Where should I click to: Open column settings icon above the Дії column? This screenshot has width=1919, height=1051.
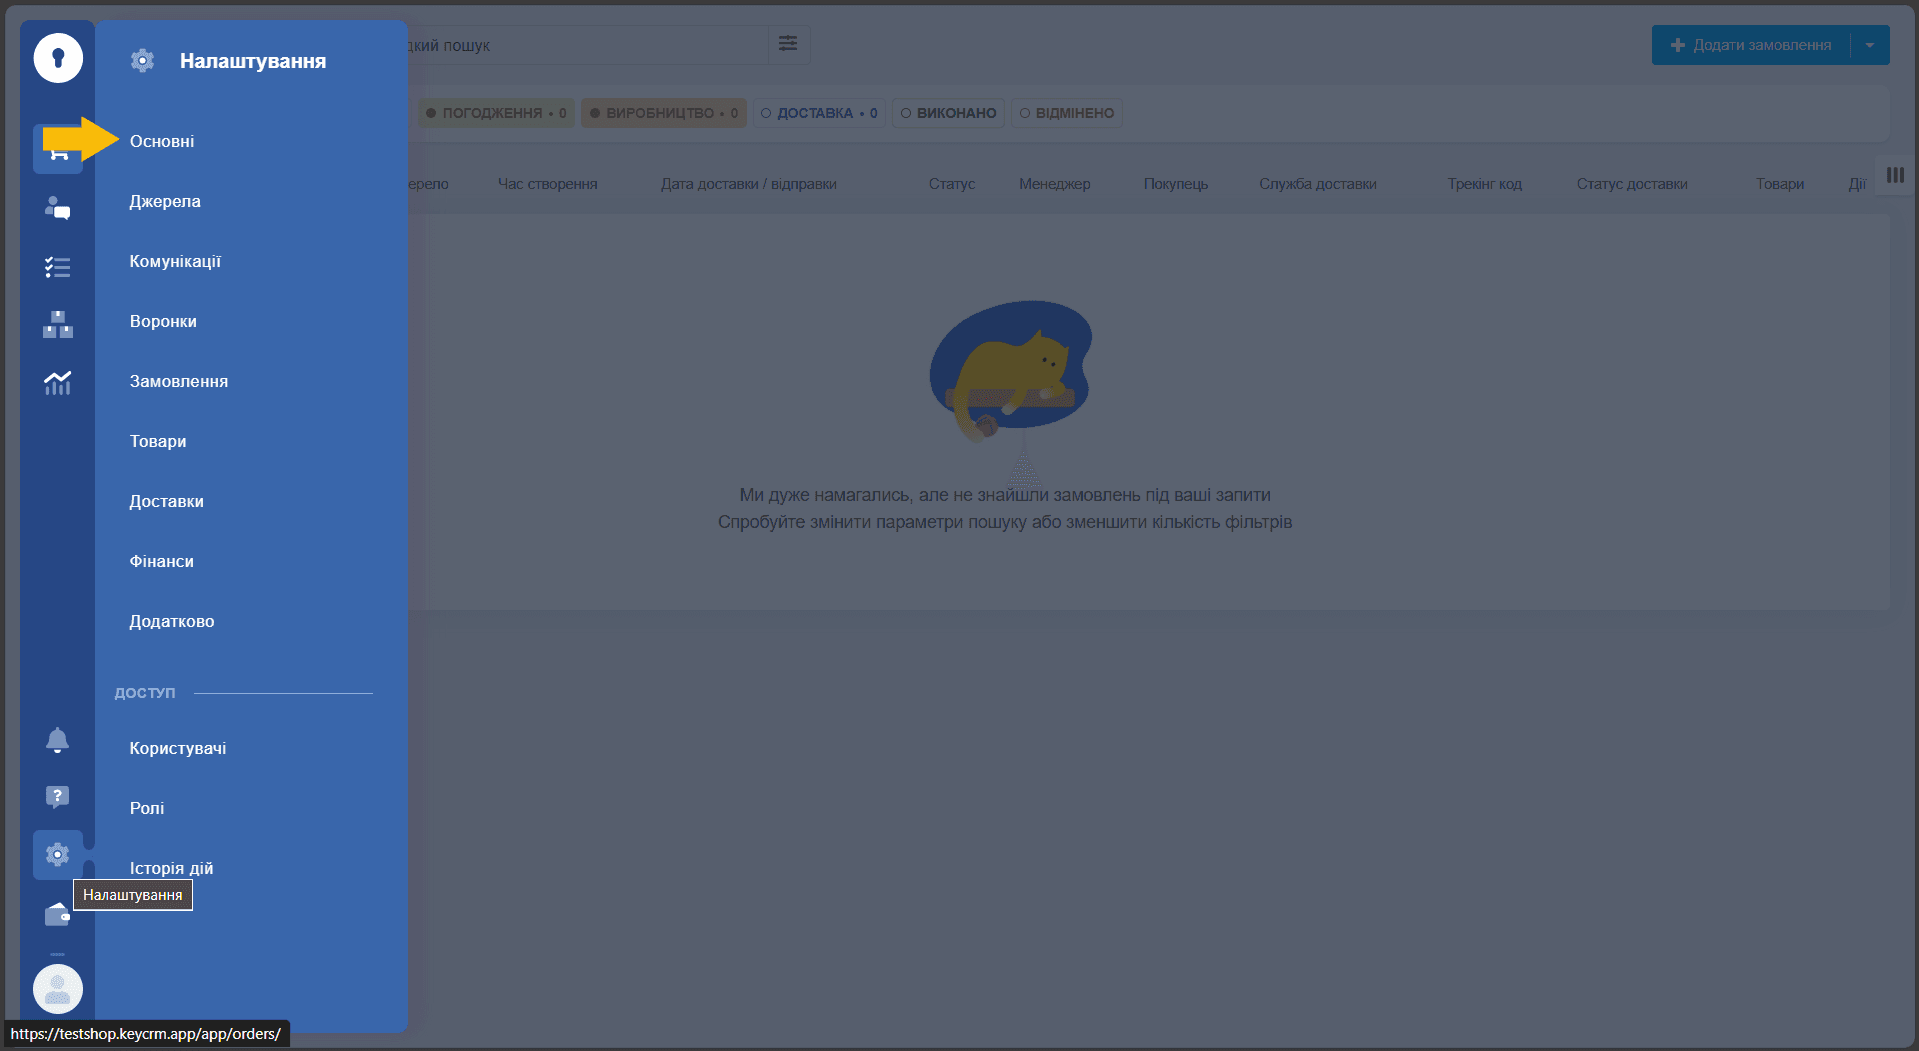1895,175
